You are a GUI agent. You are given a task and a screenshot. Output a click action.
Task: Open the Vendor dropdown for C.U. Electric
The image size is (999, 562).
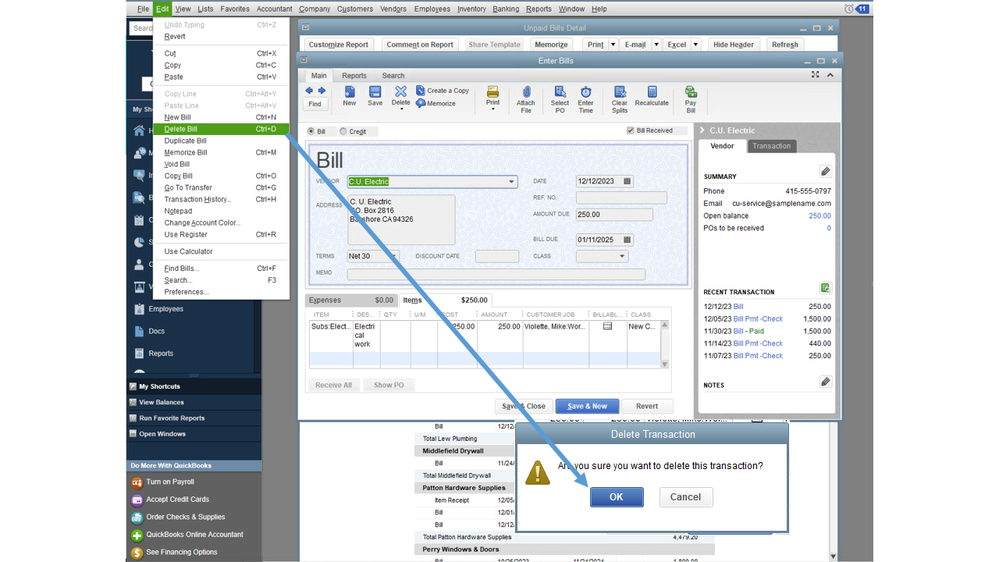point(511,182)
